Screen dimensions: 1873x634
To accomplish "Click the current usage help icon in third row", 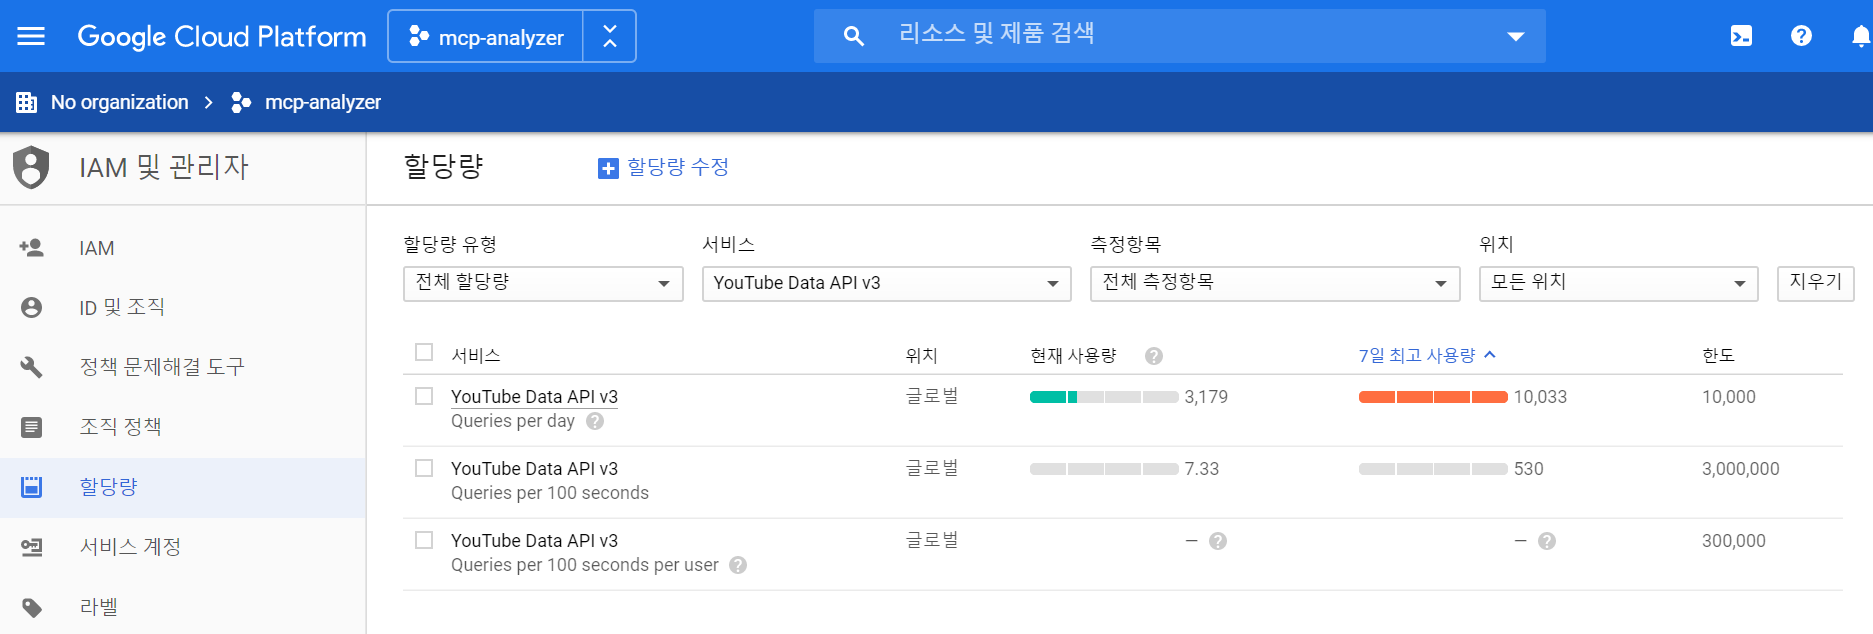I will 1218,541.
